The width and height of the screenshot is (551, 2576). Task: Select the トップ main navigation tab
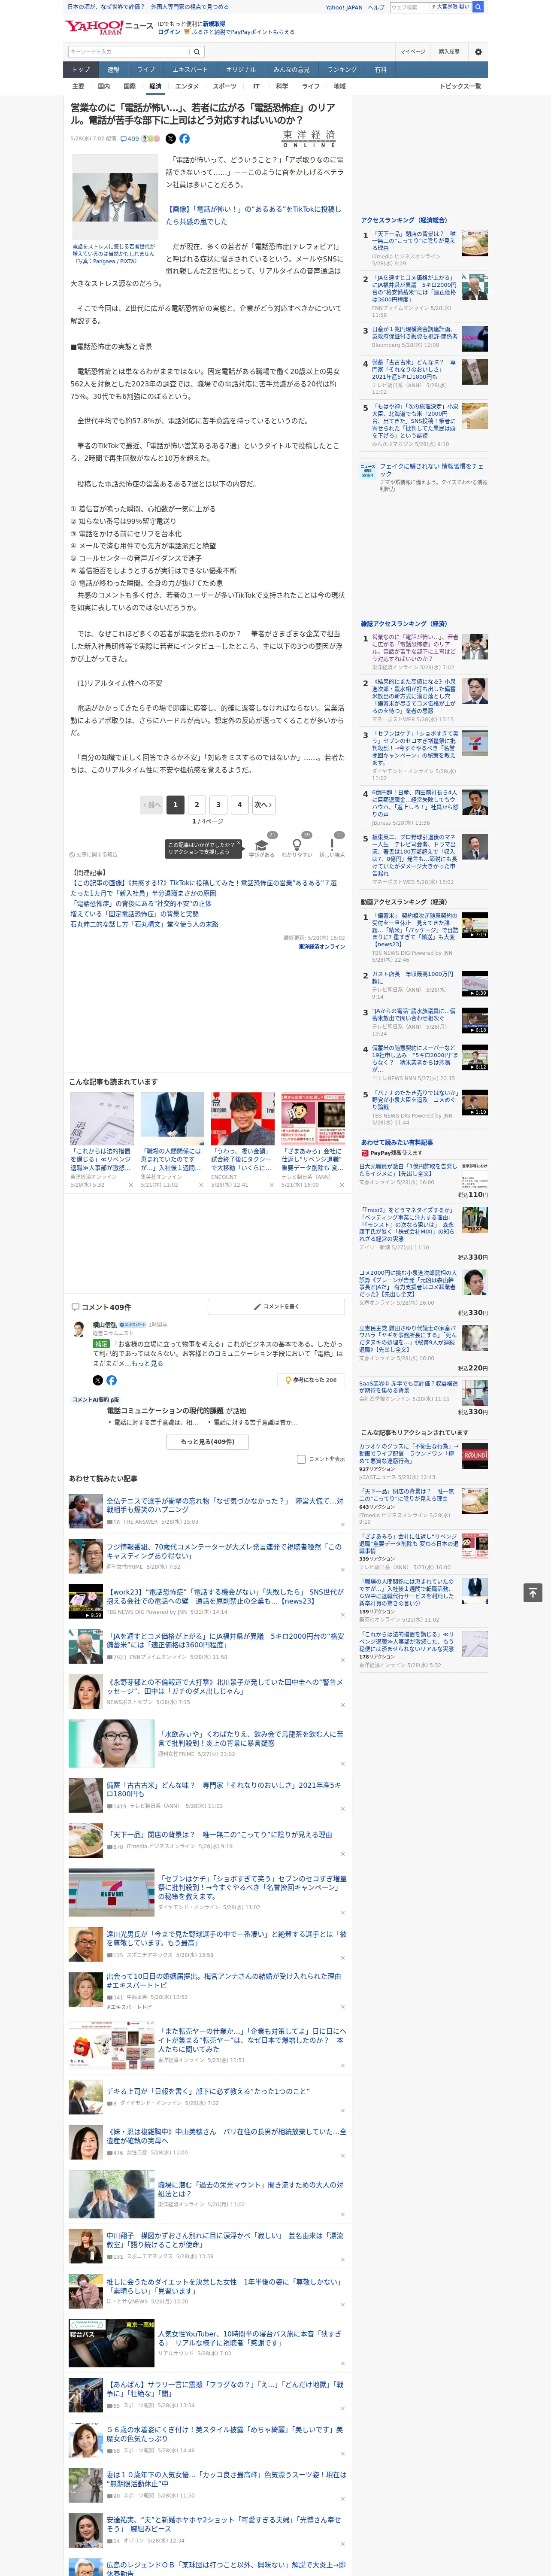(81, 70)
